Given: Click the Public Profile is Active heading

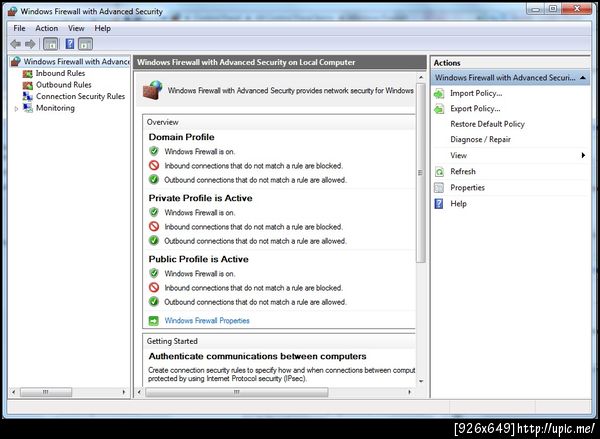Looking at the screenshot, I should pos(199,259).
